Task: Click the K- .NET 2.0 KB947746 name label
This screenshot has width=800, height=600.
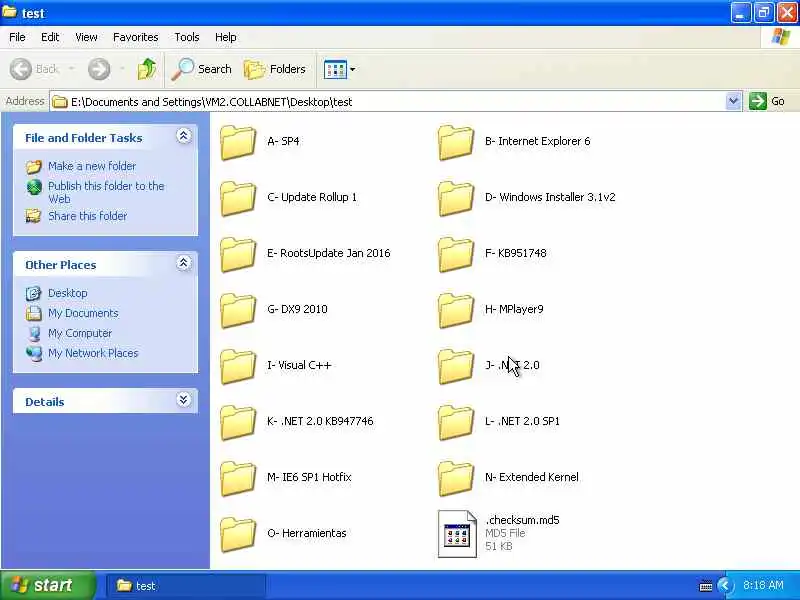Action: (x=320, y=421)
